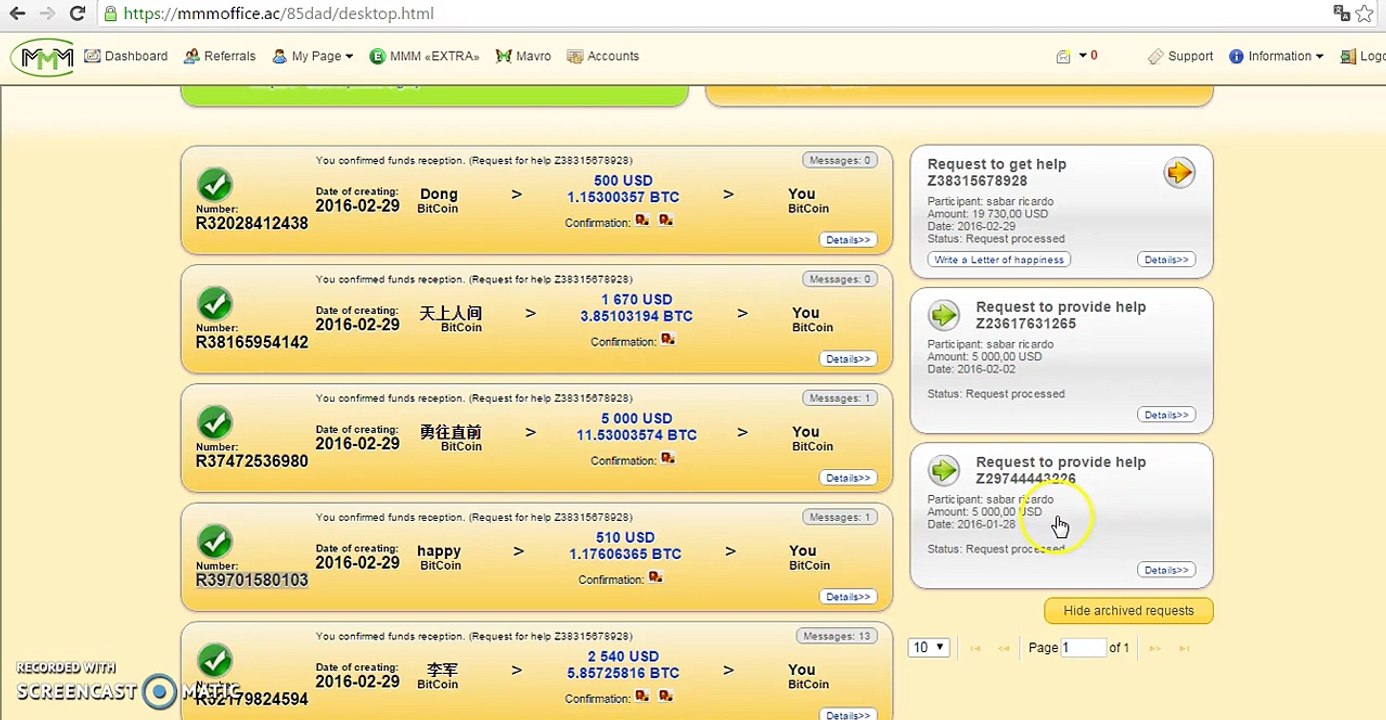Click Details on request Z38315678928
This screenshot has width=1386, height=720.
coord(1166,260)
